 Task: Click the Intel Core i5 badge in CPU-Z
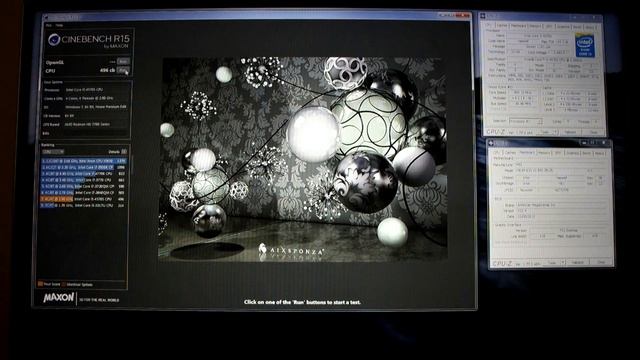[585, 44]
